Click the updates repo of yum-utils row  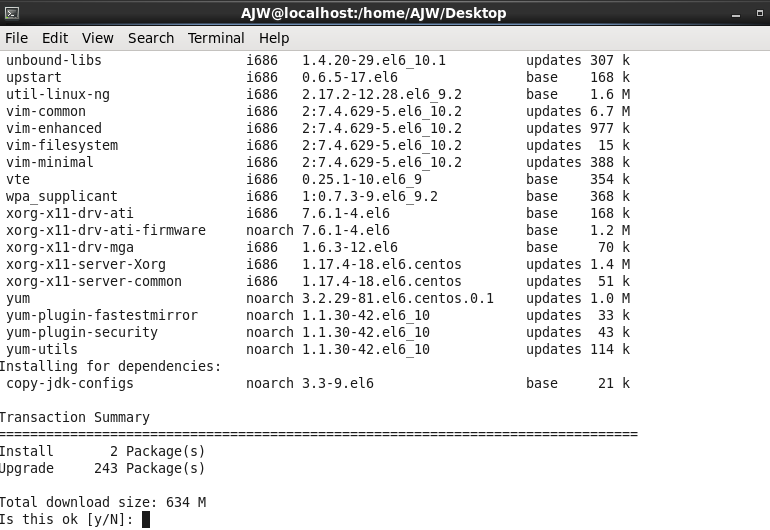(553, 349)
